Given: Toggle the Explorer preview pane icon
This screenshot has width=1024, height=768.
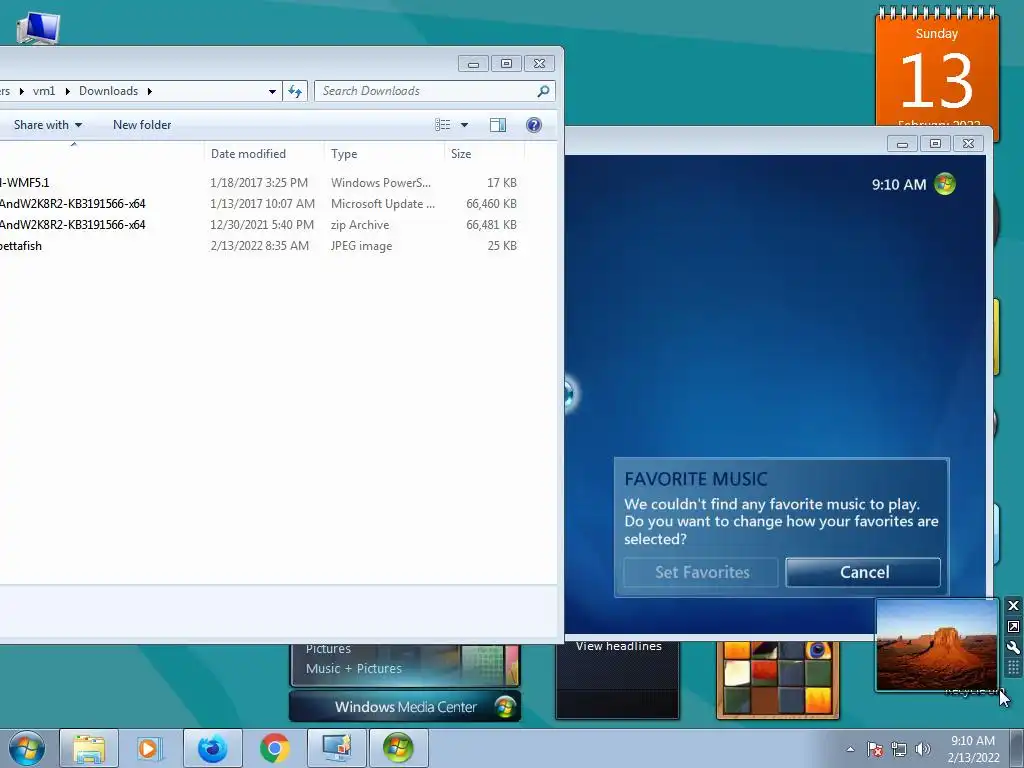Looking at the screenshot, I should (x=498, y=125).
